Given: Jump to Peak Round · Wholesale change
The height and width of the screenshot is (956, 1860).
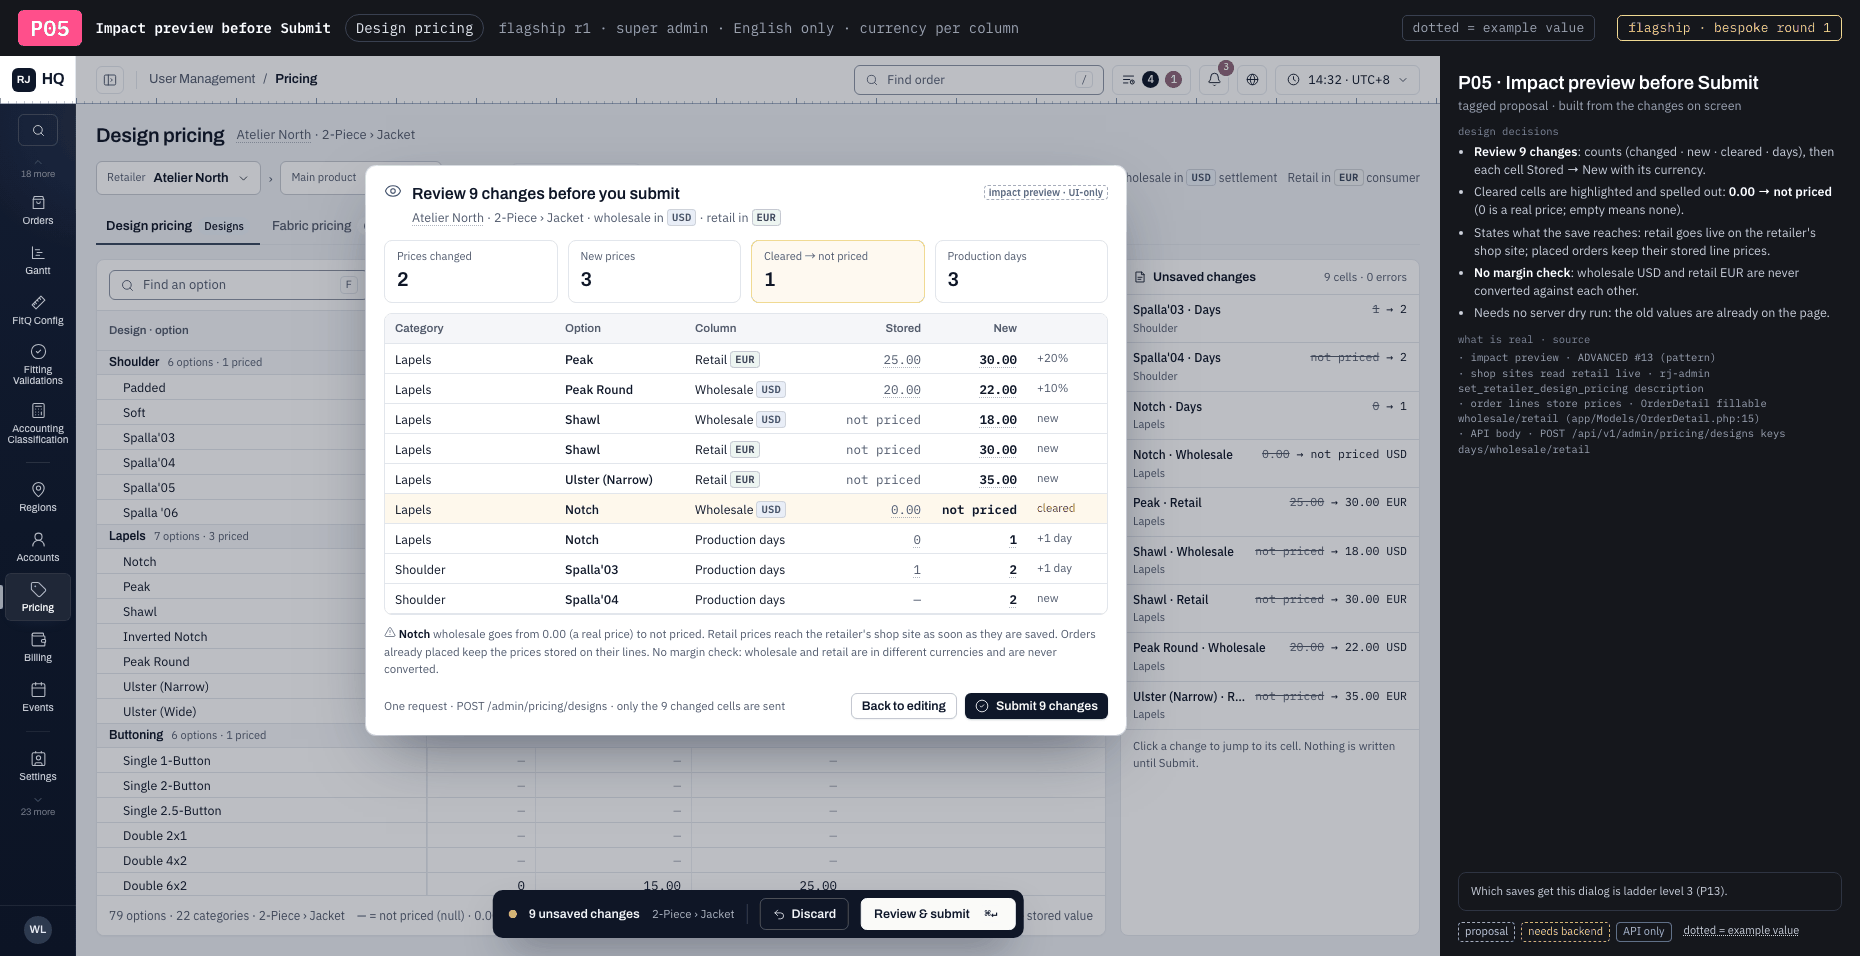Looking at the screenshot, I should coord(1270,656).
